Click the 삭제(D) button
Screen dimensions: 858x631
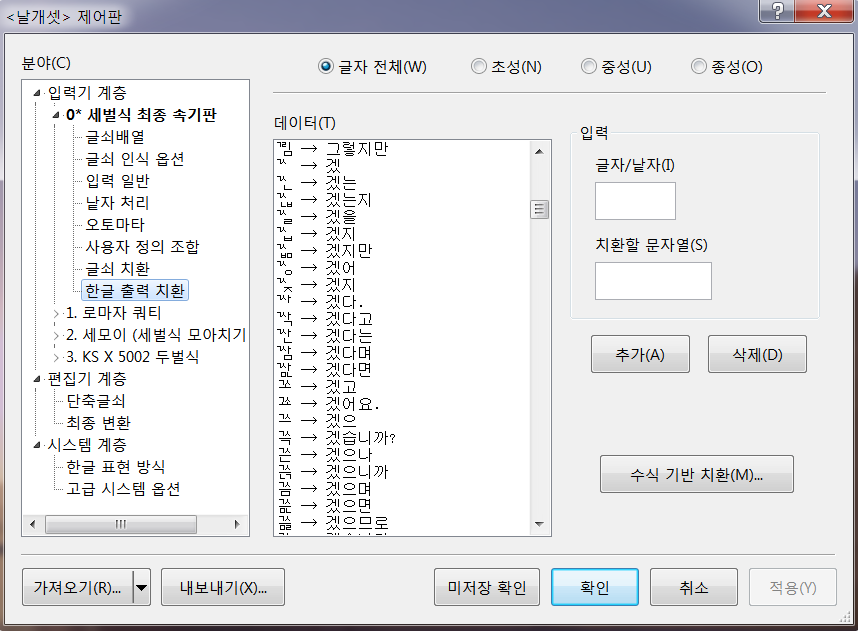pos(757,354)
